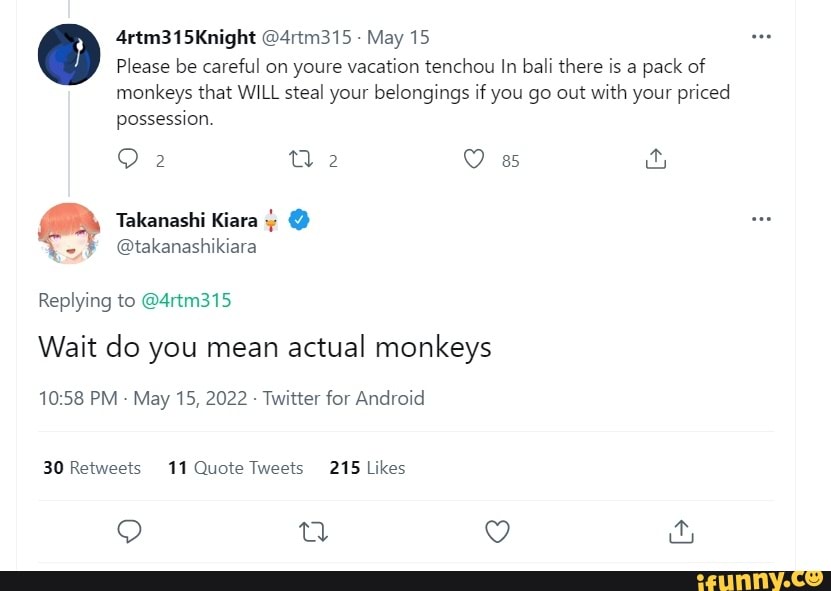The height and width of the screenshot is (591, 831).
Task: Open the Twitter for Android source link
Action: [344, 398]
